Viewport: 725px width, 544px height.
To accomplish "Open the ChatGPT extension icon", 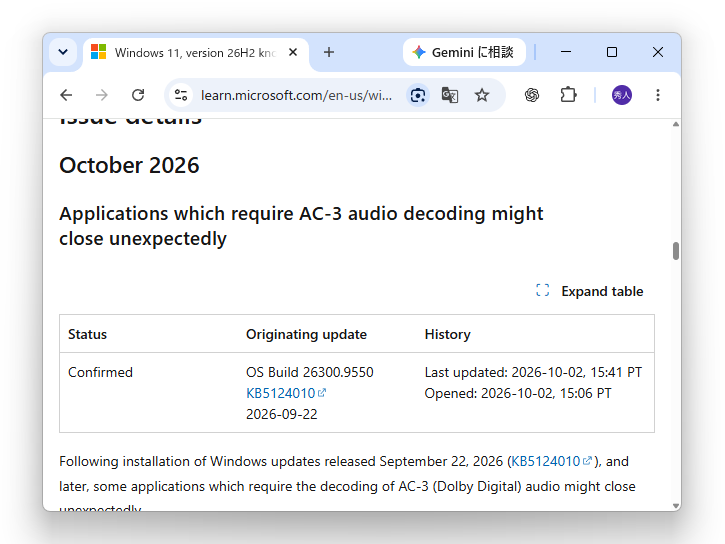I will pyautogui.click(x=532, y=95).
